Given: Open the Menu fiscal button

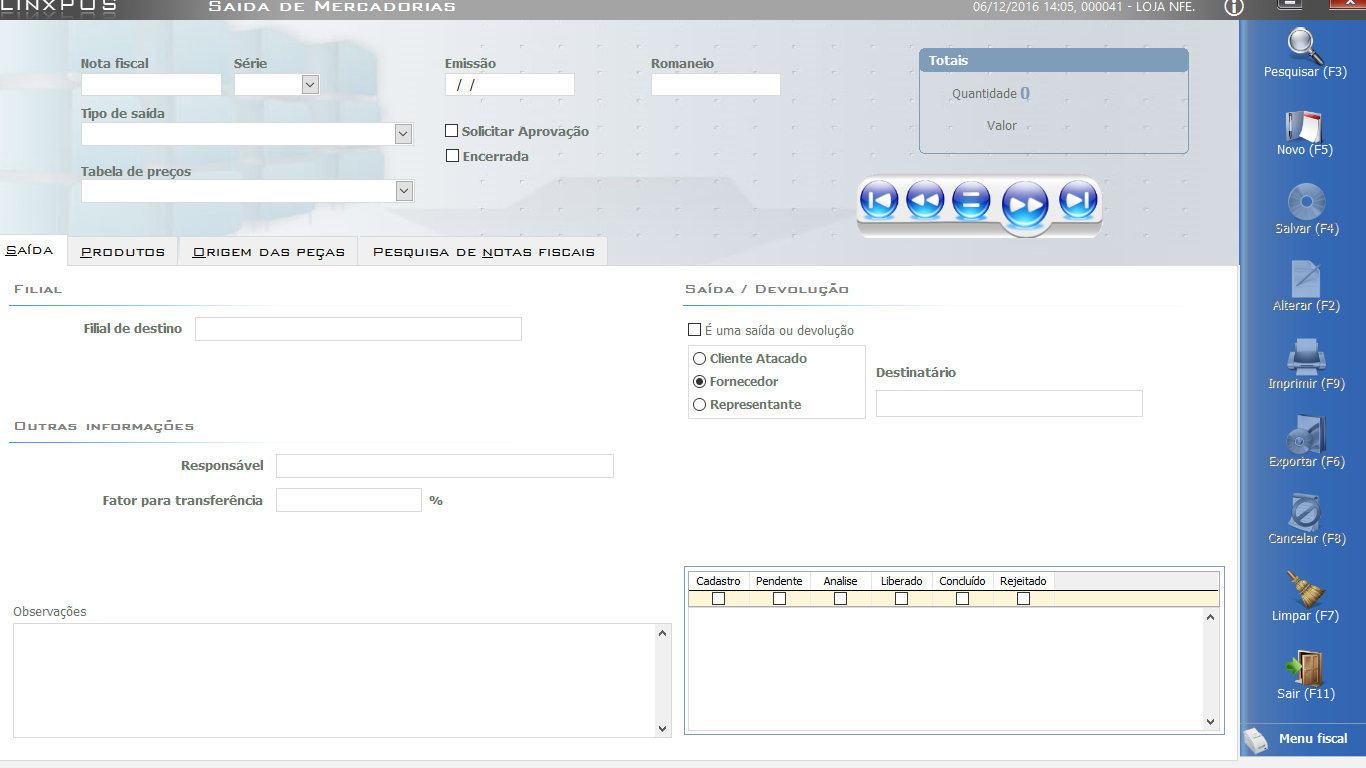Looking at the screenshot, I should (x=1303, y=739).
